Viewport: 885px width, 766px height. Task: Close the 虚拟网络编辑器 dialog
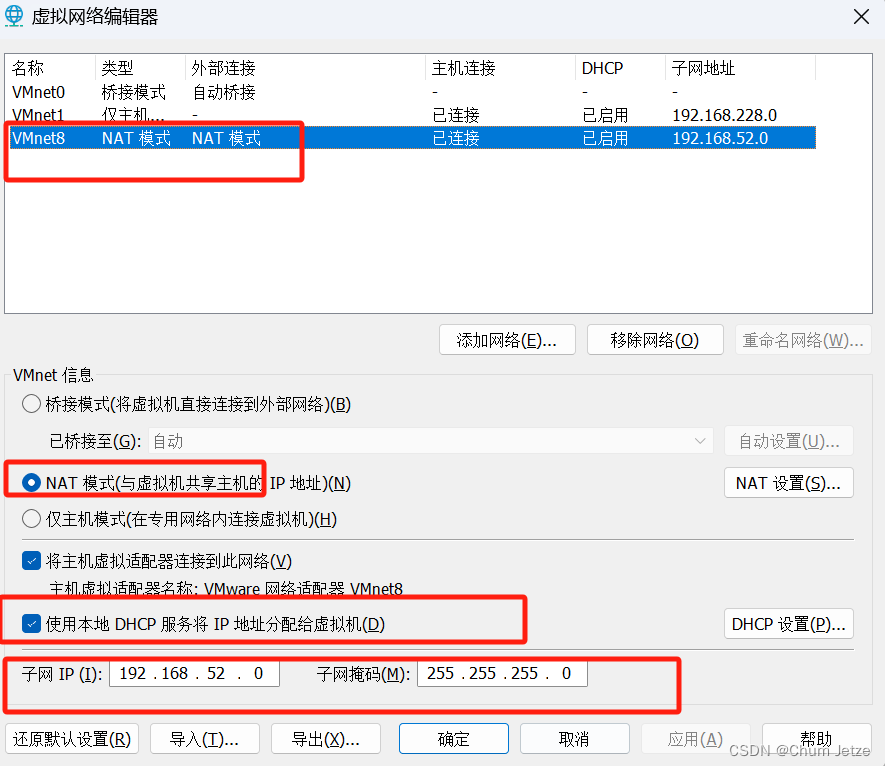861,16
